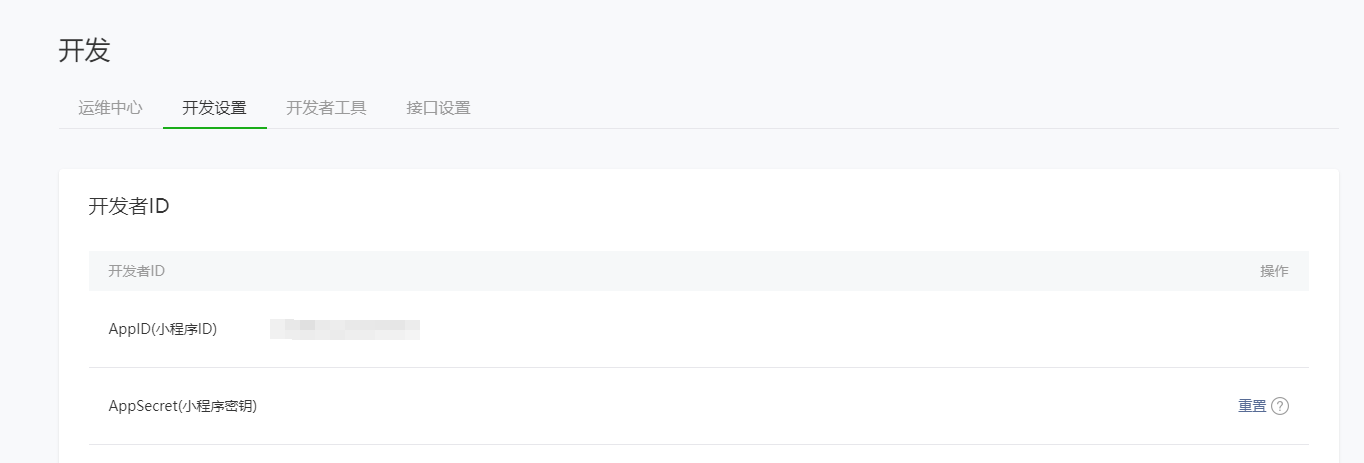Click the gray table header bar center
This screenshot has height=463, width=1364.
(x=698, y=271)
